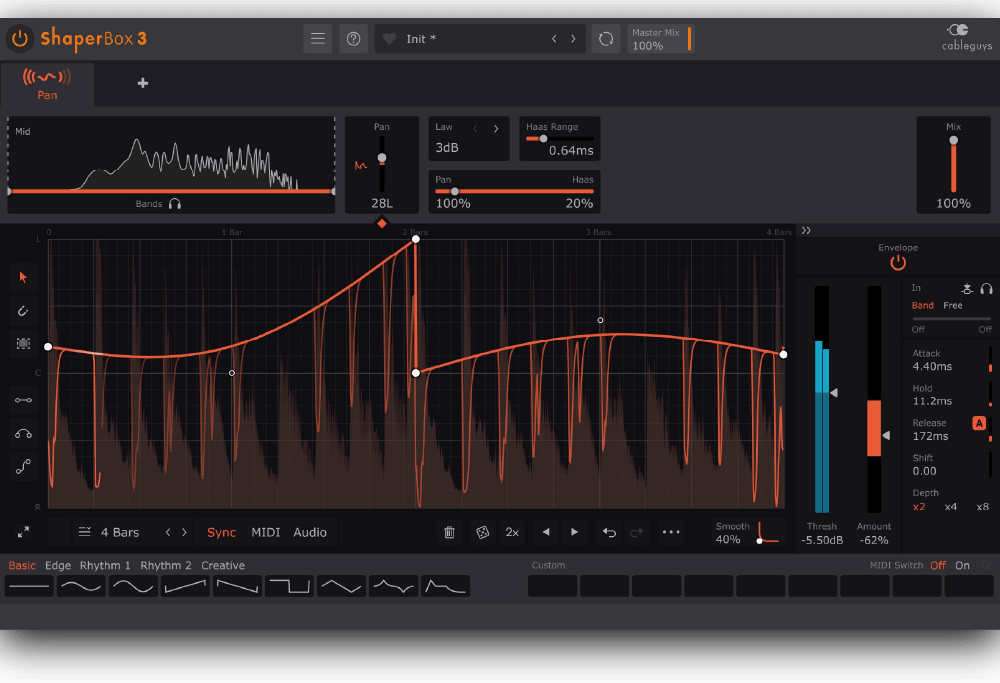Set envelope Depth to x8

(982, 507)
